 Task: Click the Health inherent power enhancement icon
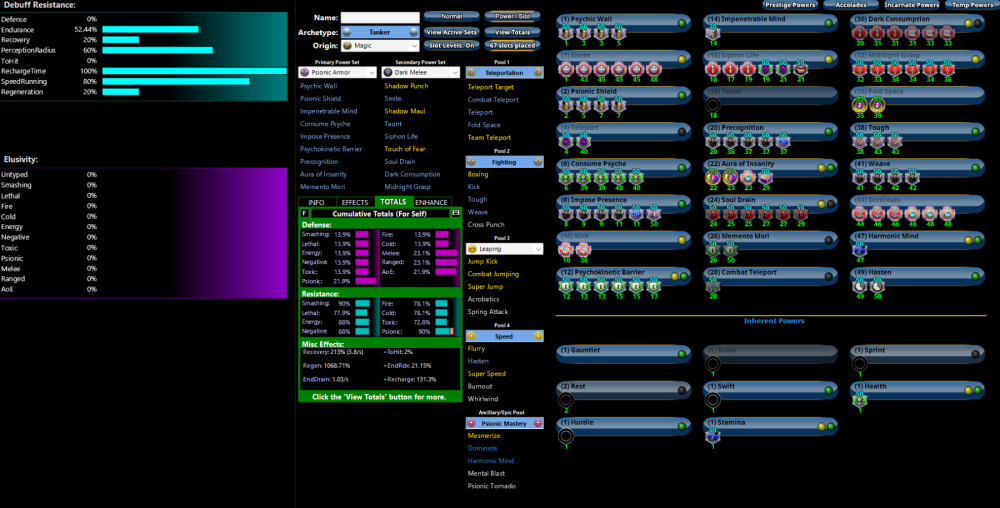click(x=859, y=399)
